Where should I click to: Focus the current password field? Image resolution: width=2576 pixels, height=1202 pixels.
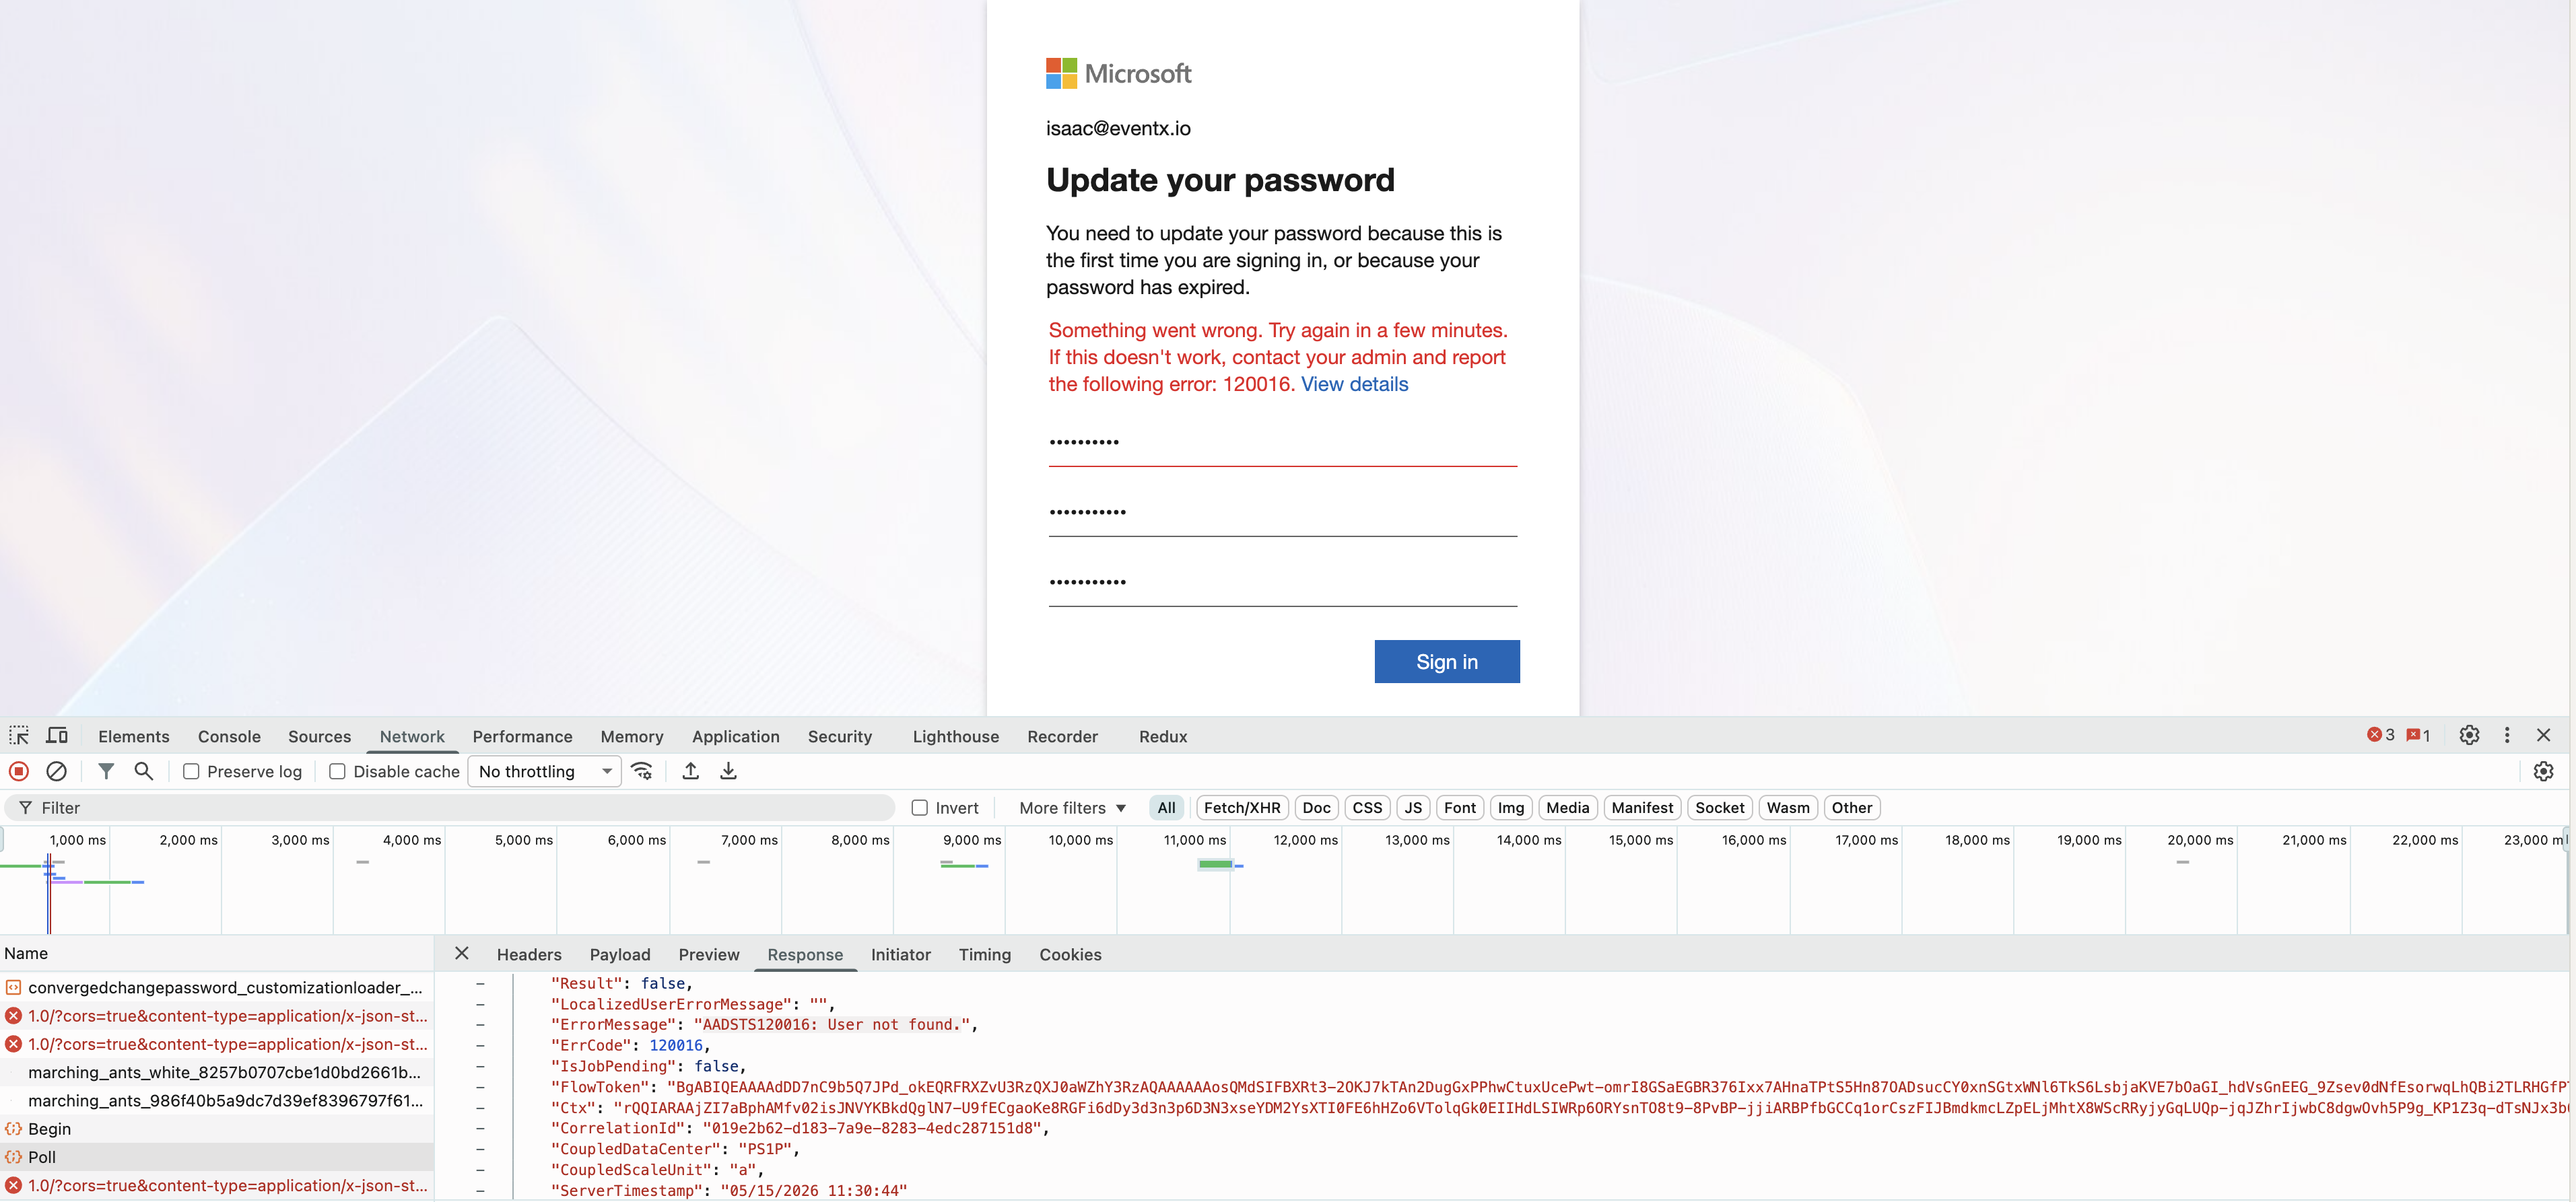1283,443
